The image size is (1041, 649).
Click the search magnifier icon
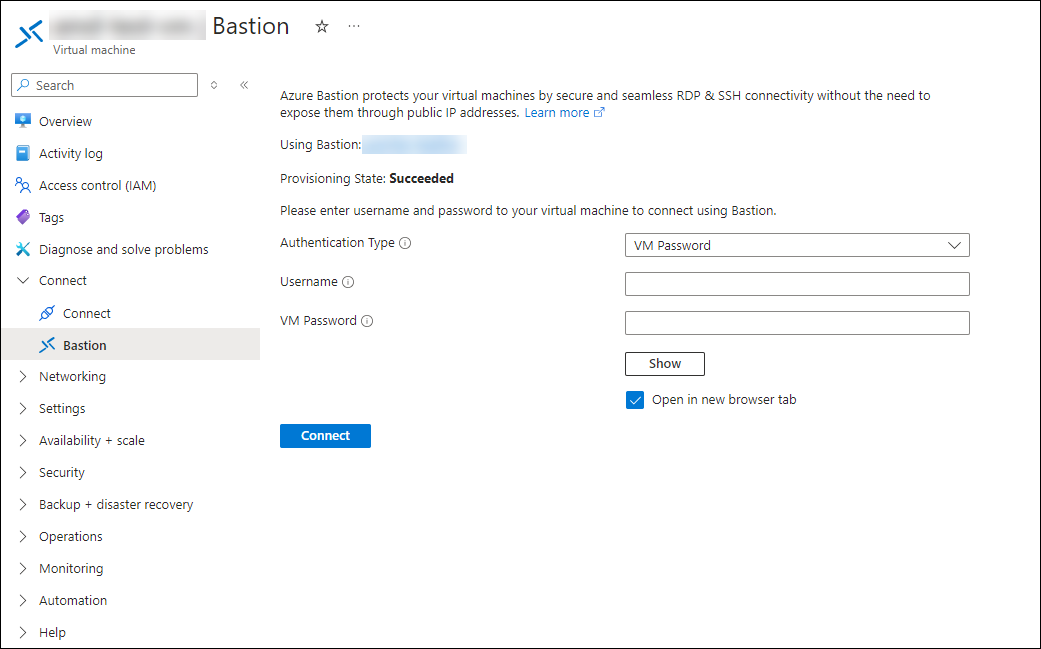coord(24,85)
